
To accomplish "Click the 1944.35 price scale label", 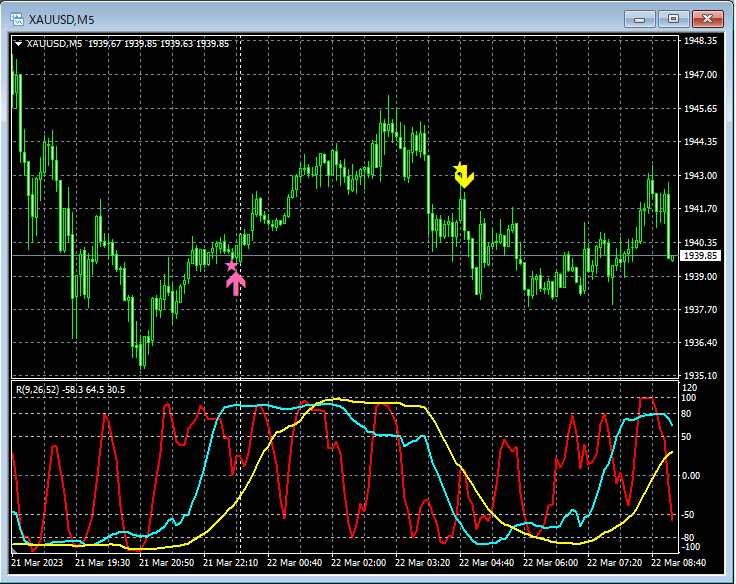I will [700, 141].
